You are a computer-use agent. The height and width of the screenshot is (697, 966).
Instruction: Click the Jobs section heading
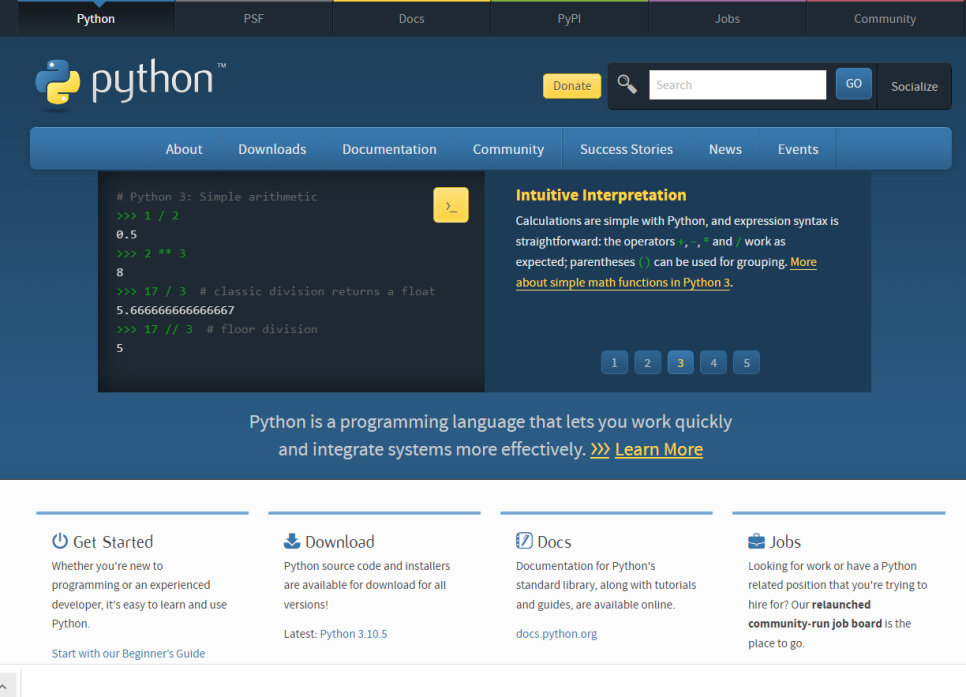click(x=785, y=542)
